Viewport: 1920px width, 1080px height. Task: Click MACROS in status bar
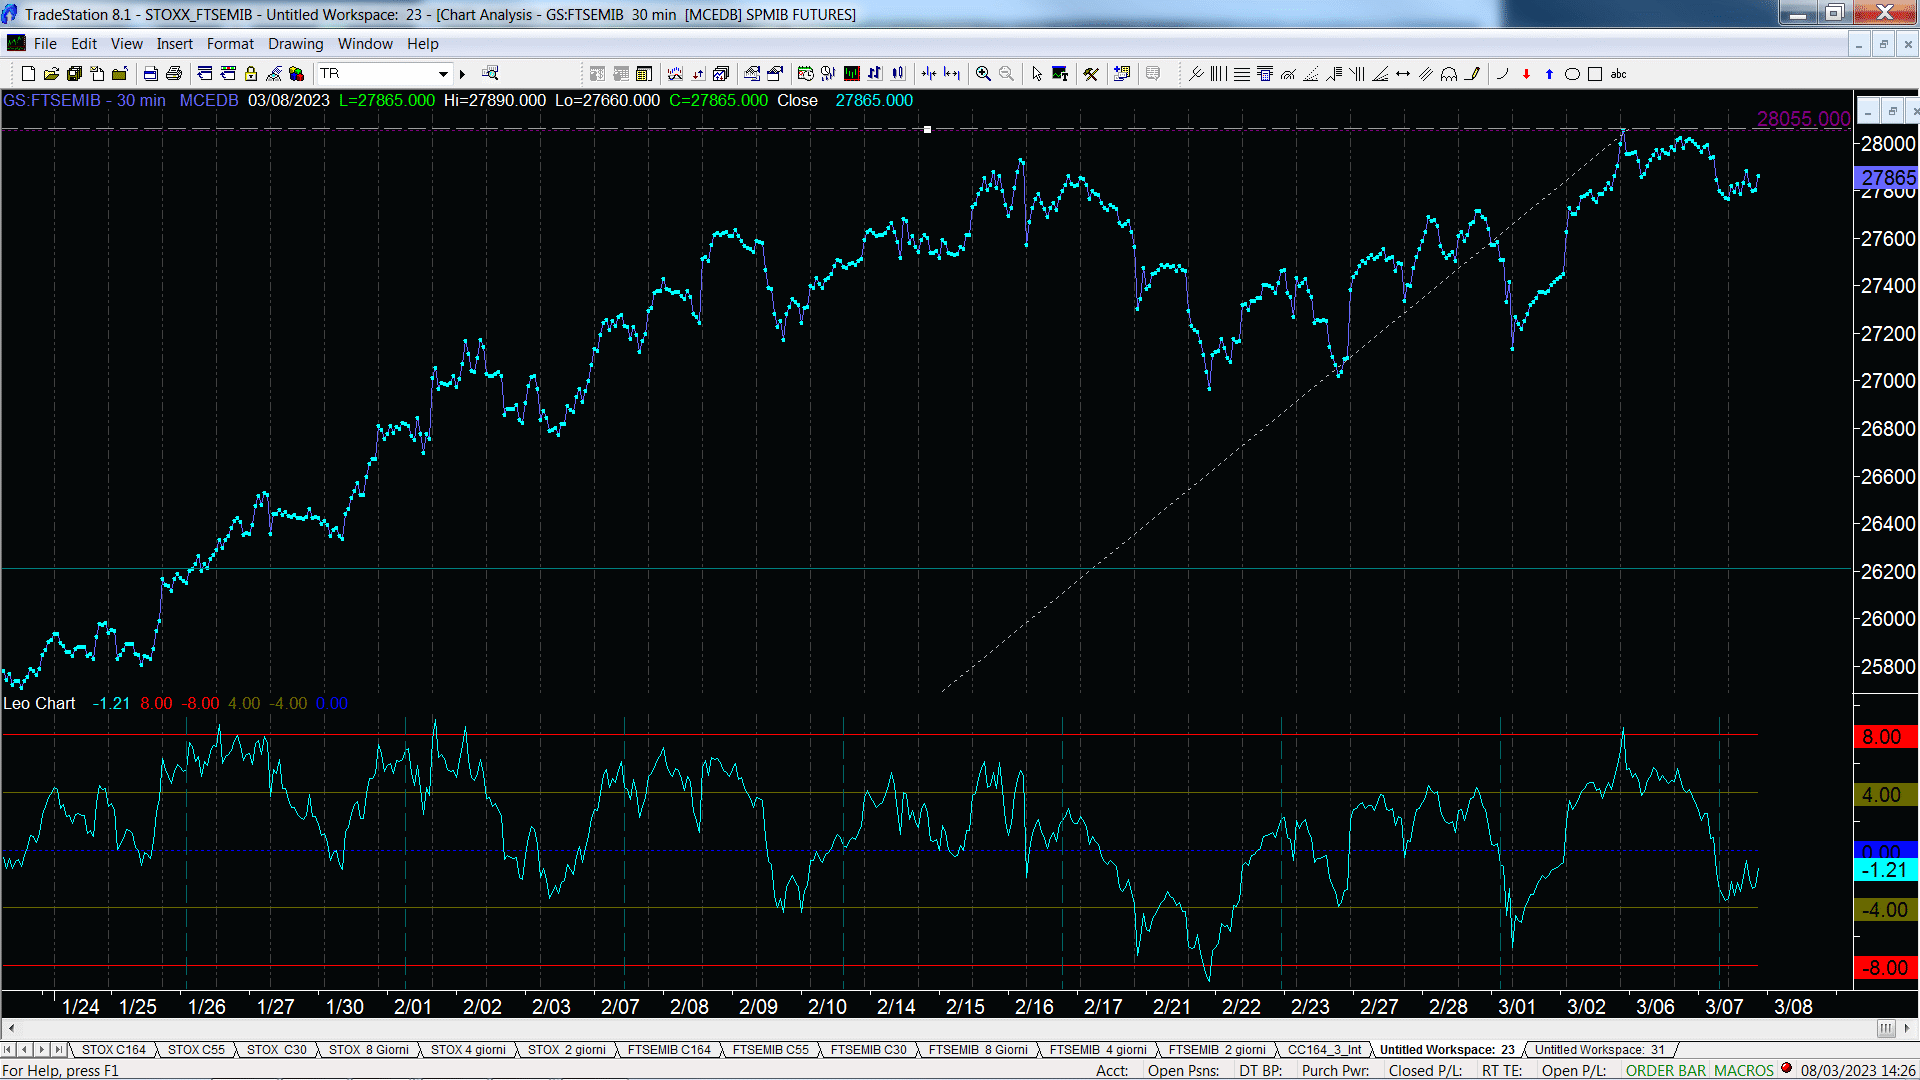pos(1743,1071)
